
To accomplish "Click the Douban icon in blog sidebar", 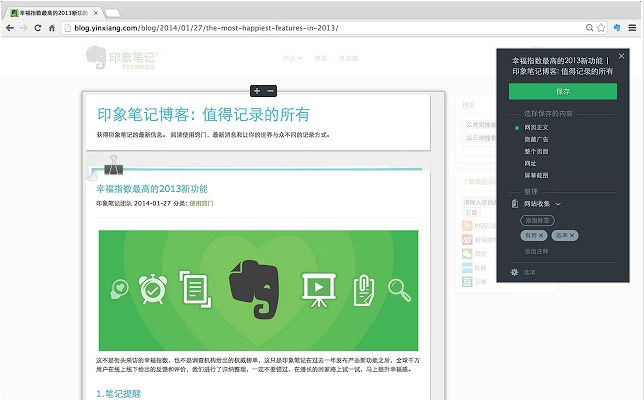I will coord(467,282).
